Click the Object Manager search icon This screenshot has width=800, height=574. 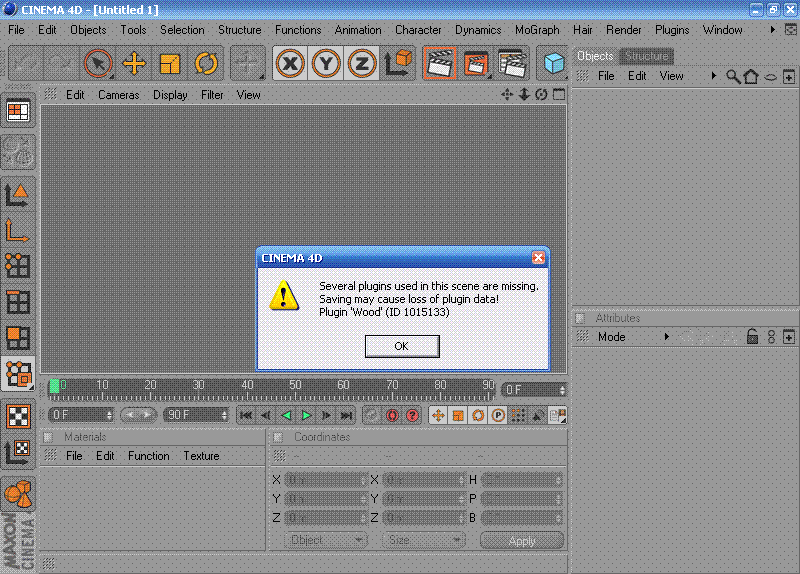click(733, 77)
